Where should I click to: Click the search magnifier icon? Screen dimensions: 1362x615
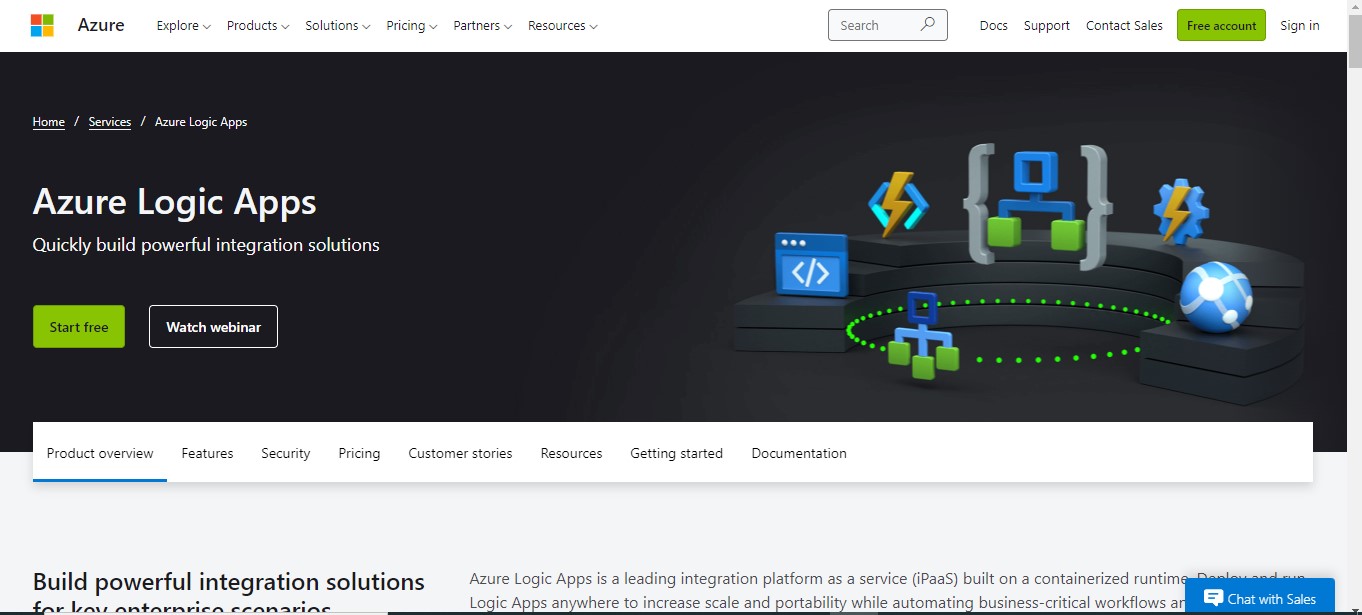point(928,25)
